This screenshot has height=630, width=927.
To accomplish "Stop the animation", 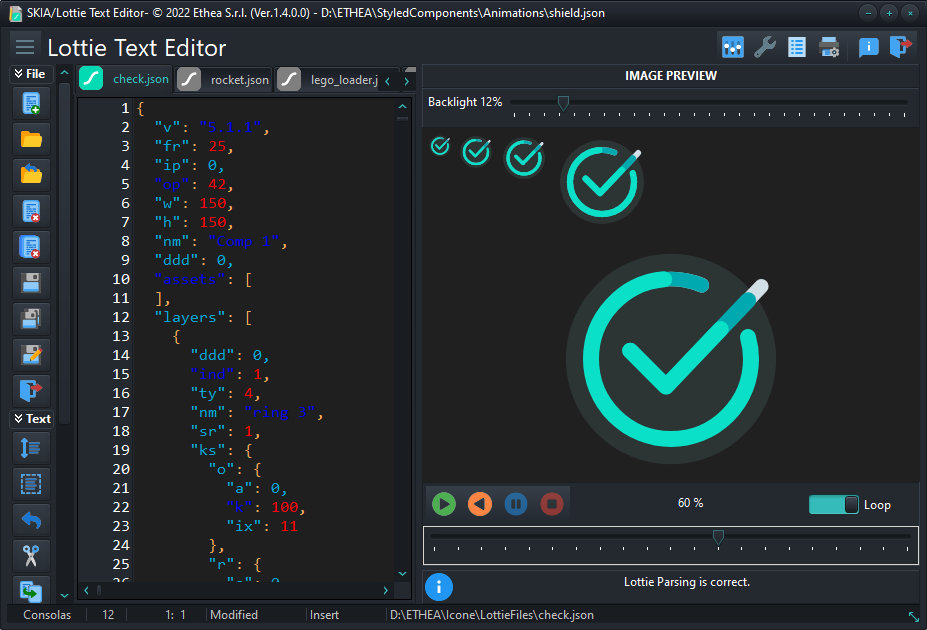I will 552,504.
